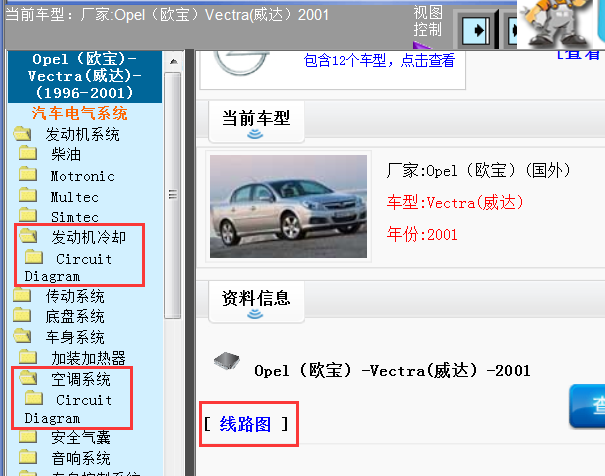Expand the 传动系统 tree node
This screenshot has height=476, width=605.
coord(75,296)
